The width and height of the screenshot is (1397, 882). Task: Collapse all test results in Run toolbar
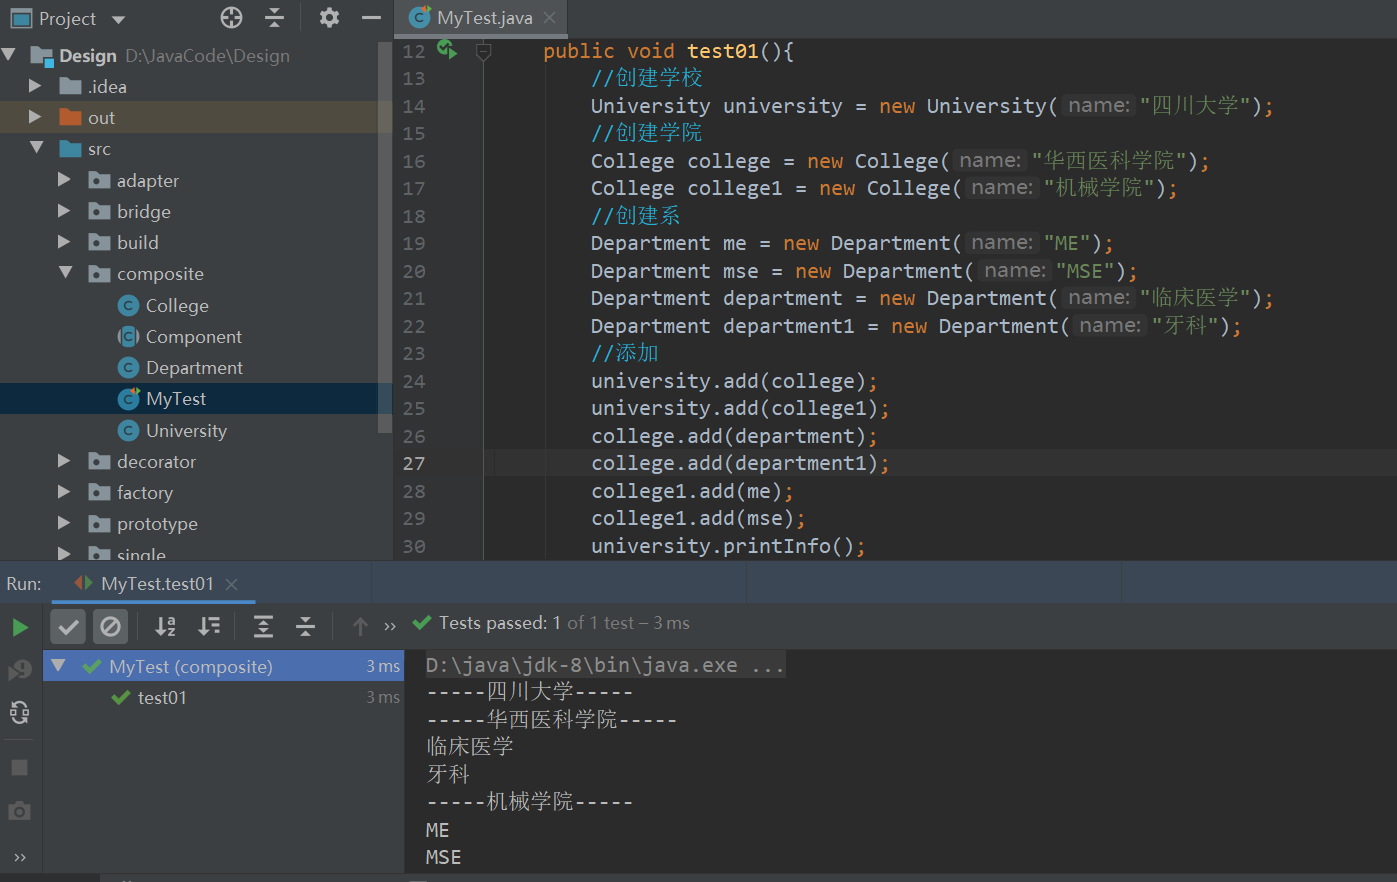pos(306,626)
